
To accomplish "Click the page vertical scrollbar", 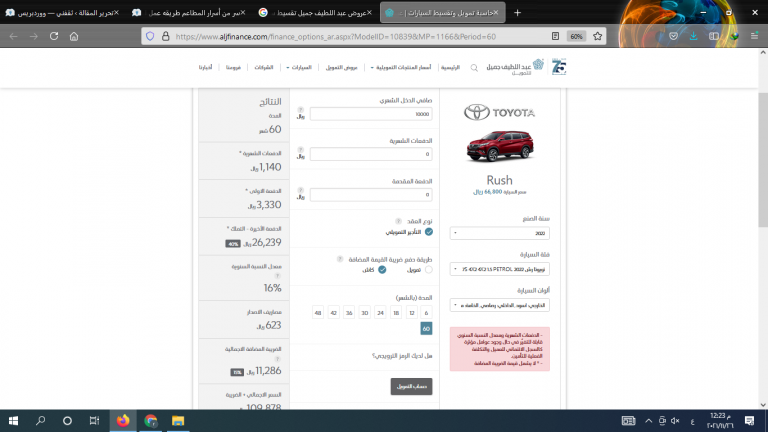I will click(x=763, y=159).
